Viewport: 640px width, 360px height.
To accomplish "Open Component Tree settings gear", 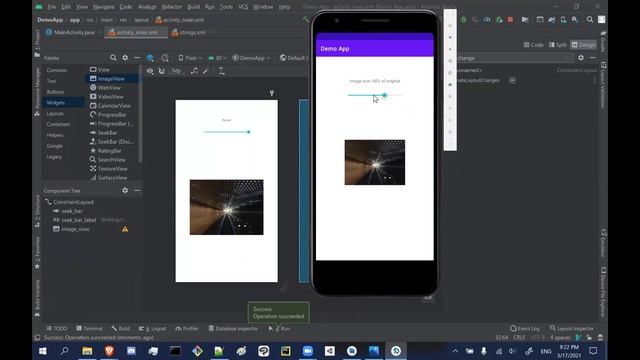I will (125, 191).
